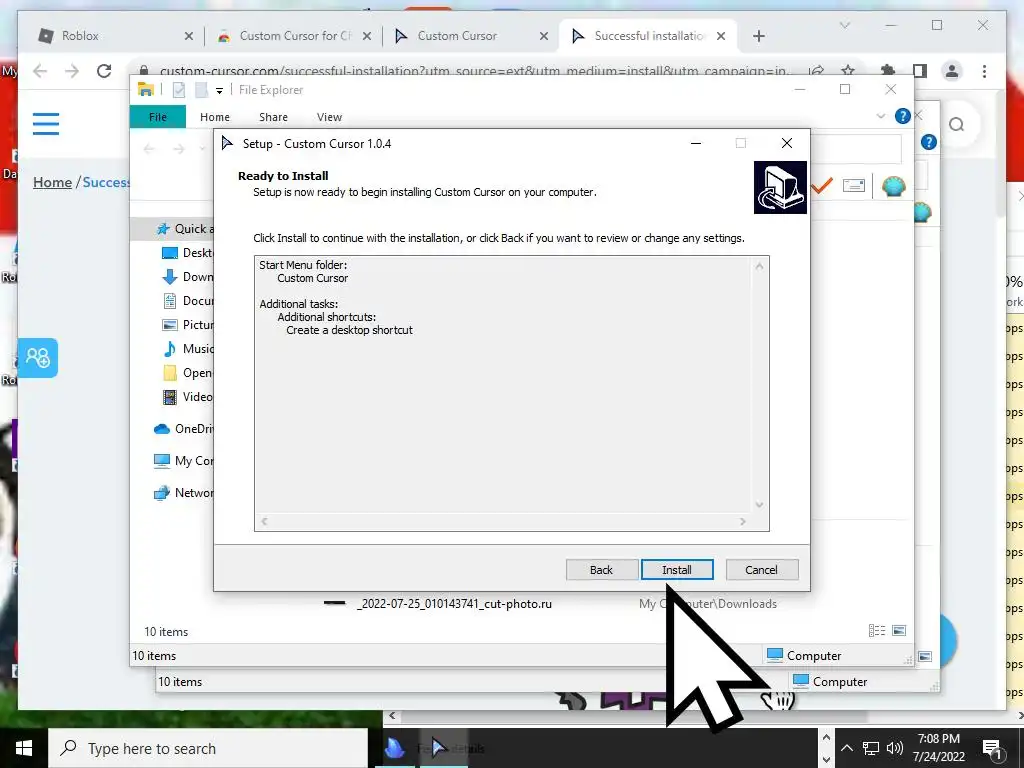The image size is (1024, 768).
Task: Bookmark this page with the star icon
Action: (848, 71)
